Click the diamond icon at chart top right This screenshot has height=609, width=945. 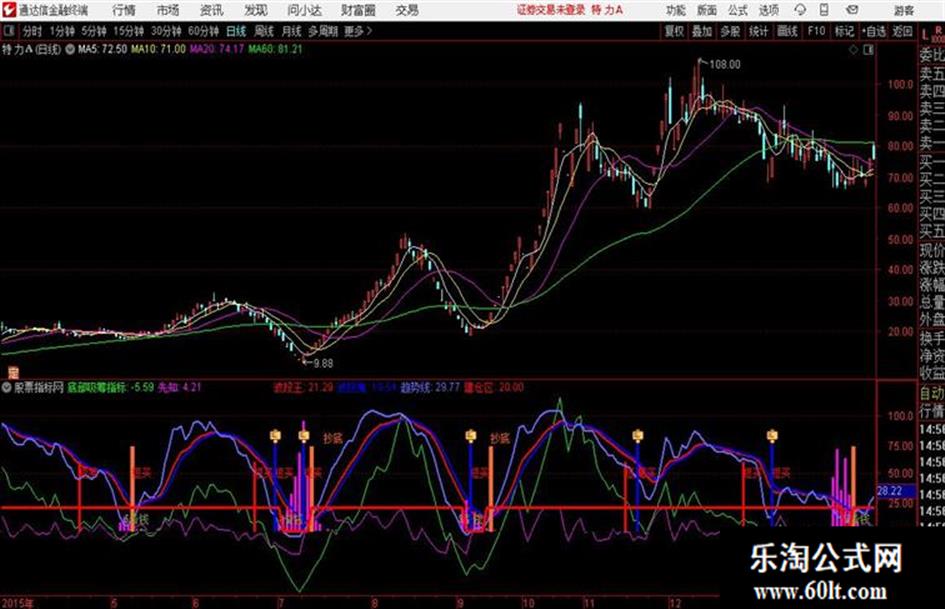point(853,50)
